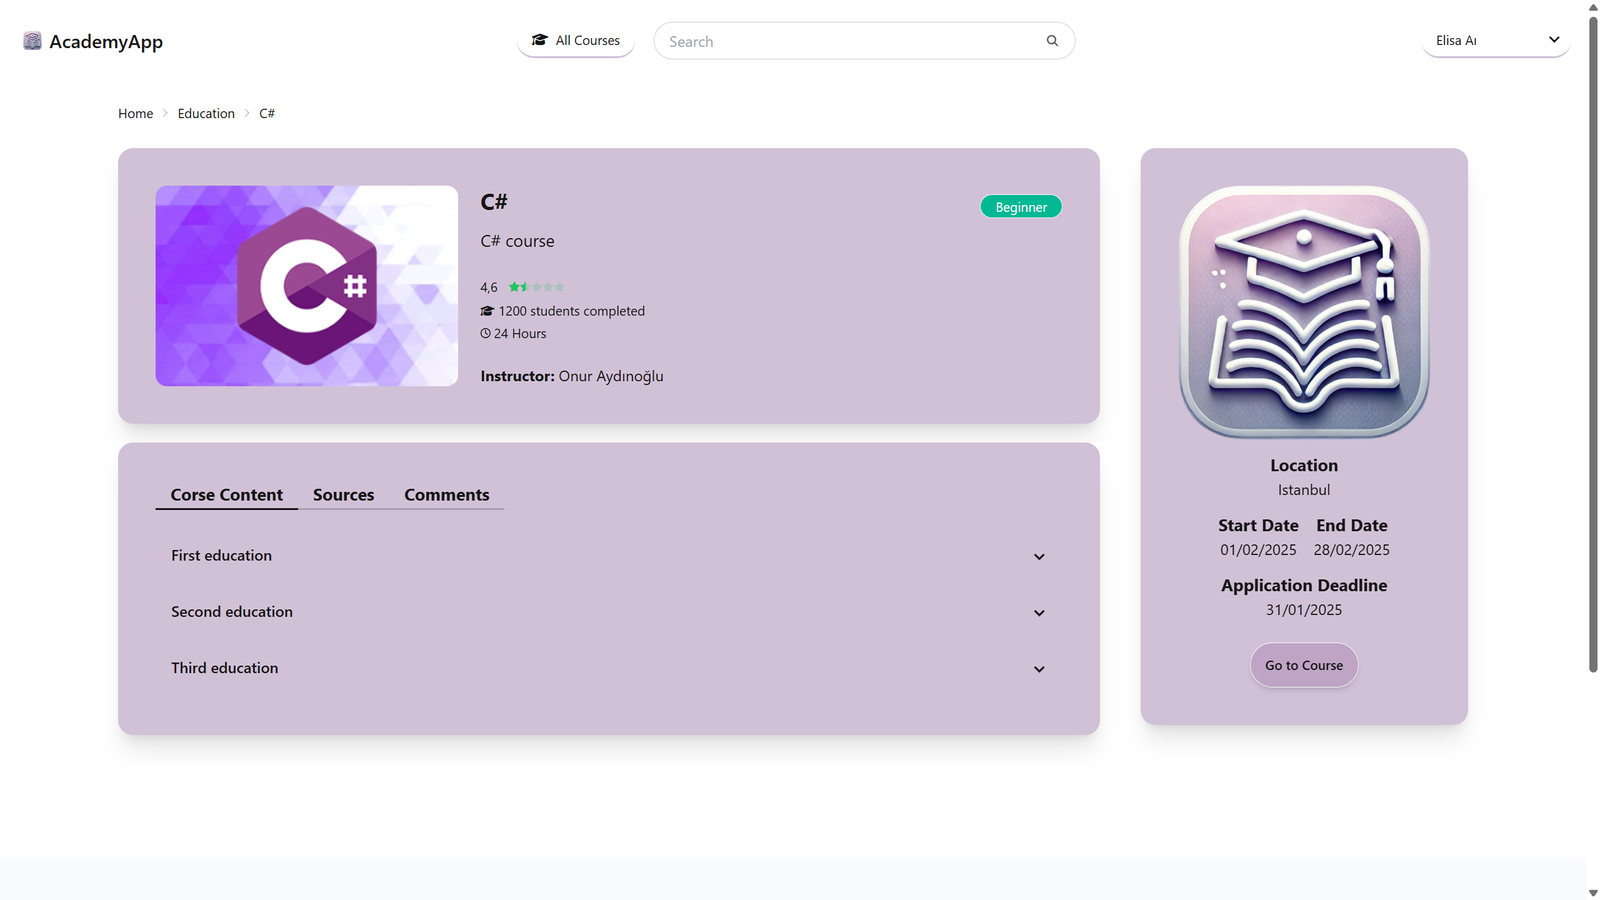Image resolution: width=1600 pixels, height=900 pixels.
Task: Click the AcademyApp logo icon
Action: click(x=32, y=41)
